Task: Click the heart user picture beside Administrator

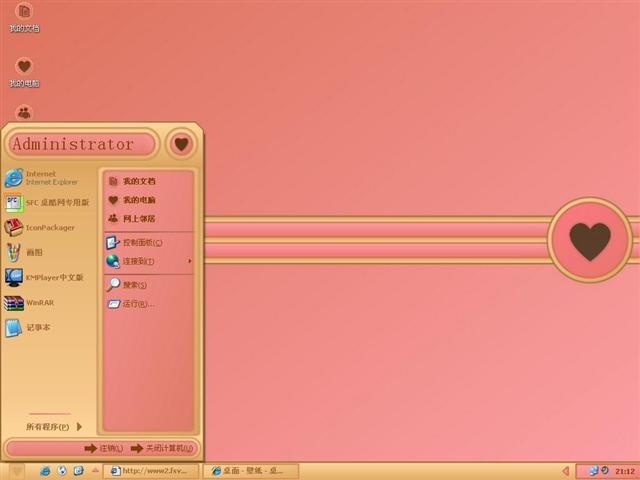Action: click(x=181, y=144)
